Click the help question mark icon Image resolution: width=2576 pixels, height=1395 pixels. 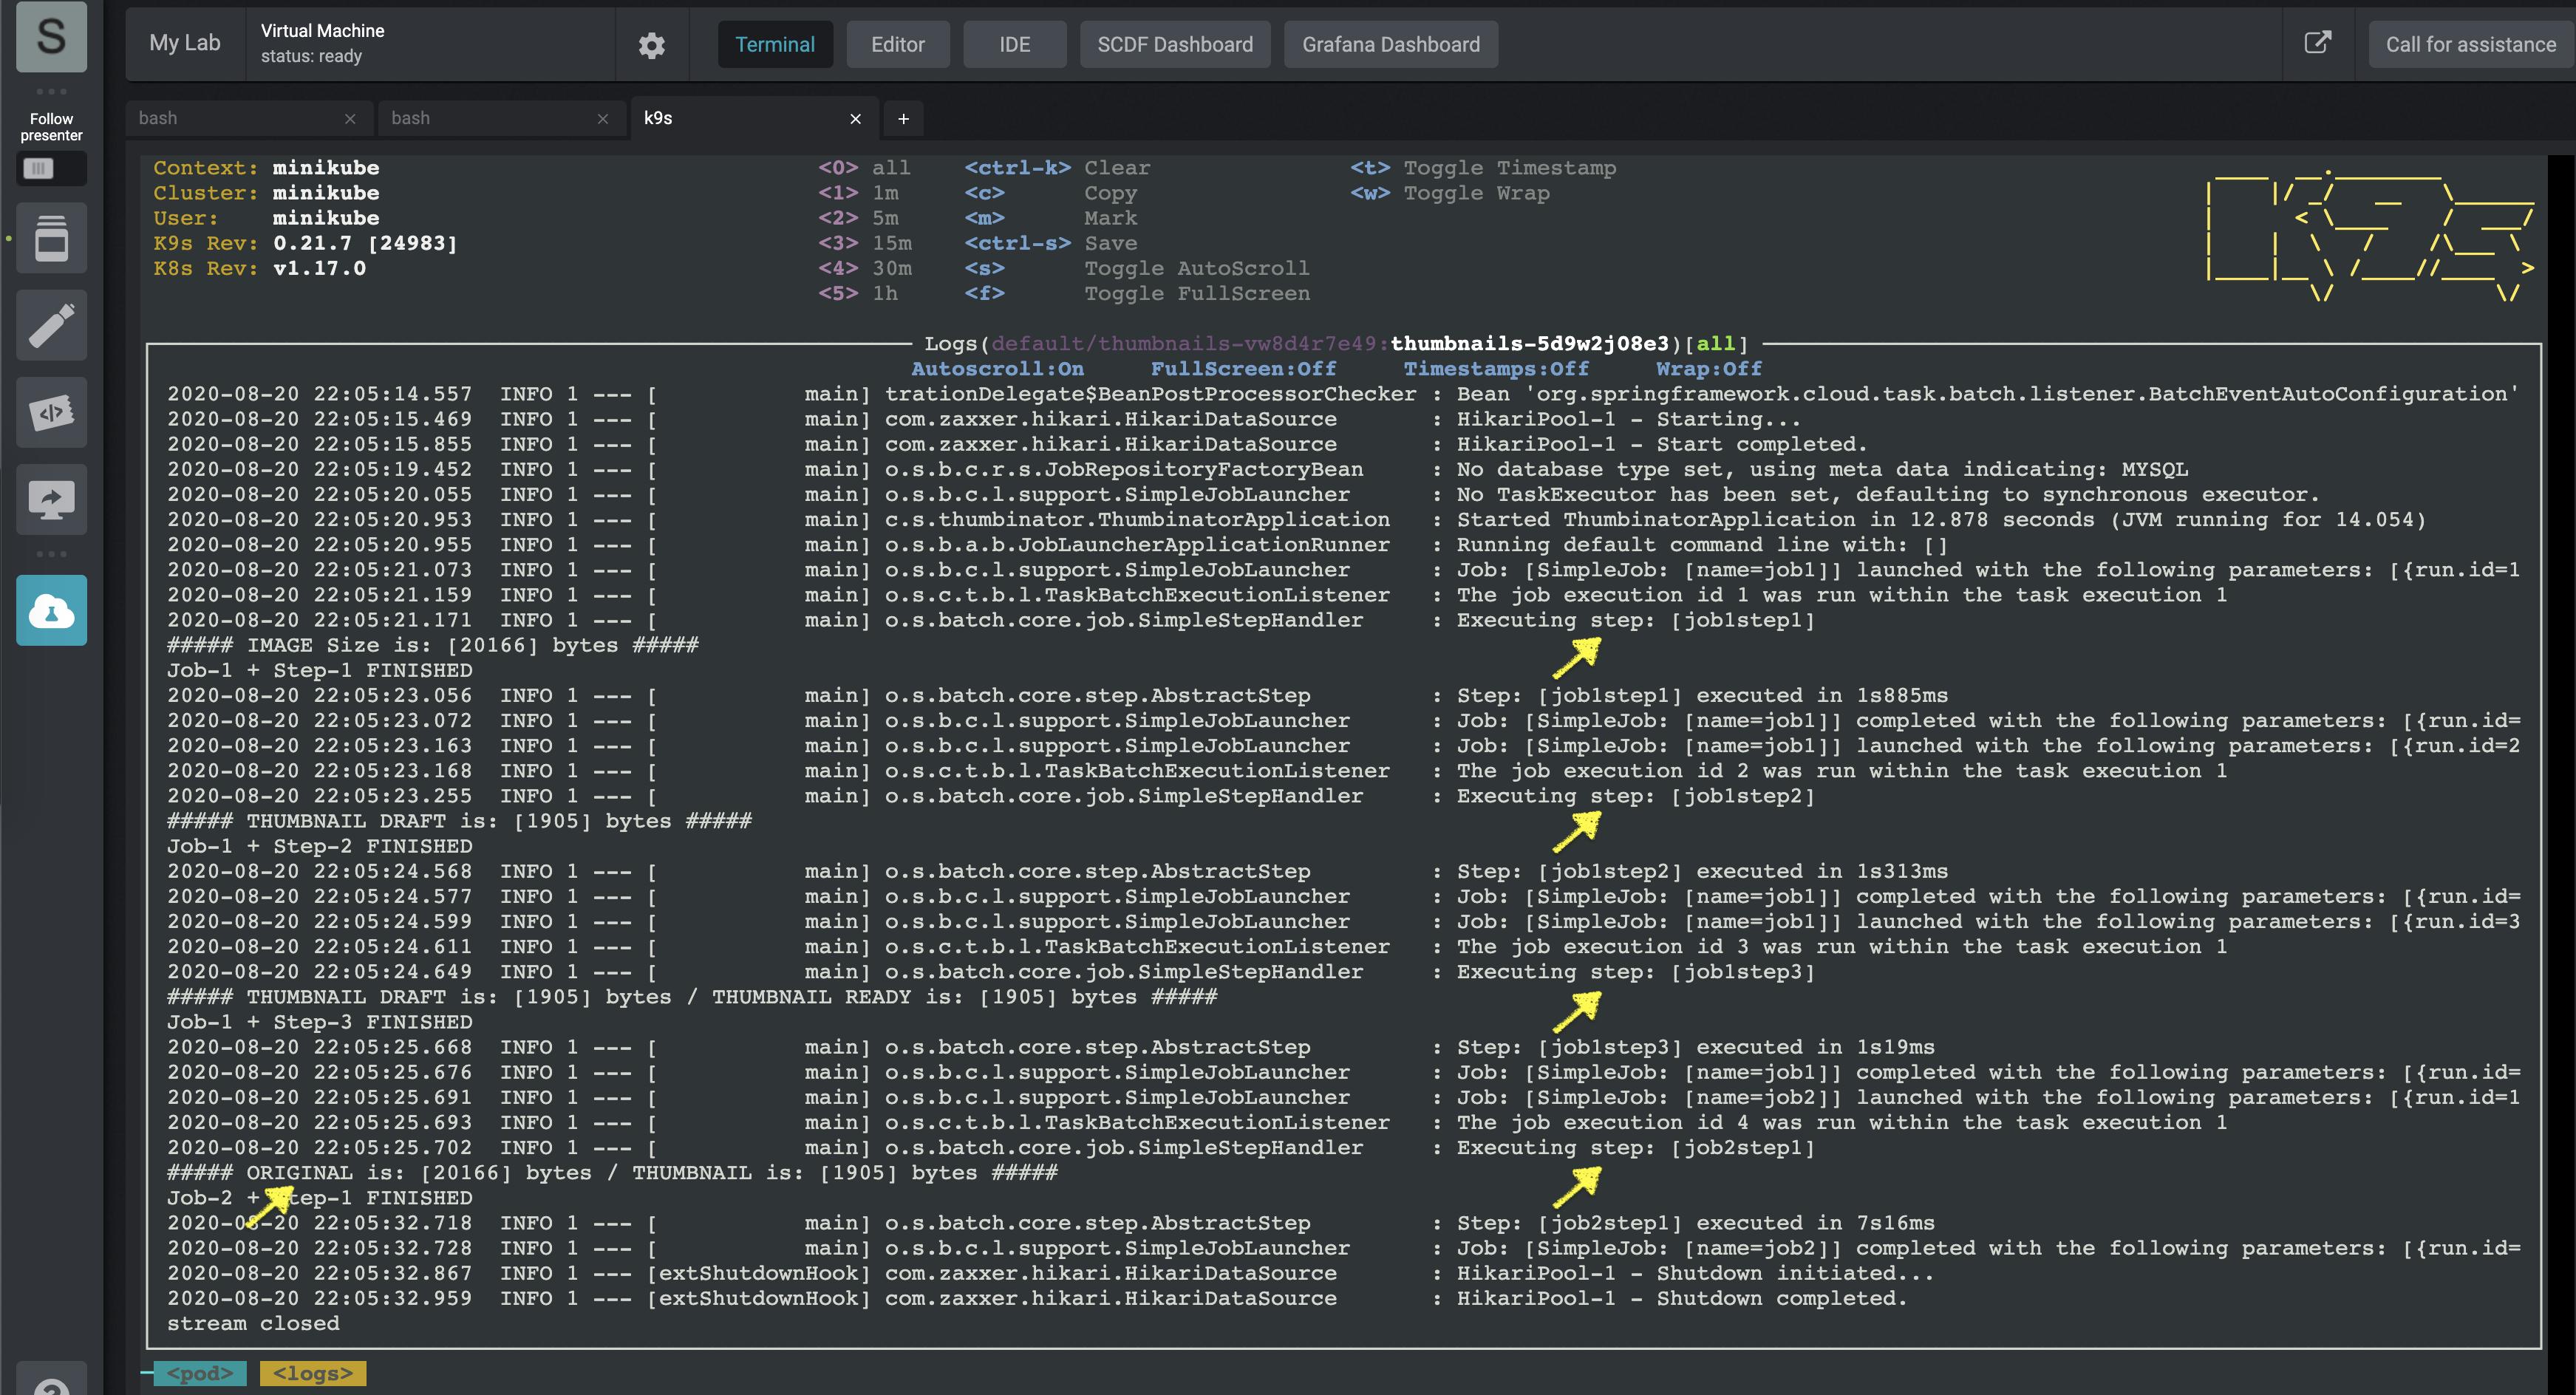[51, 1385]
